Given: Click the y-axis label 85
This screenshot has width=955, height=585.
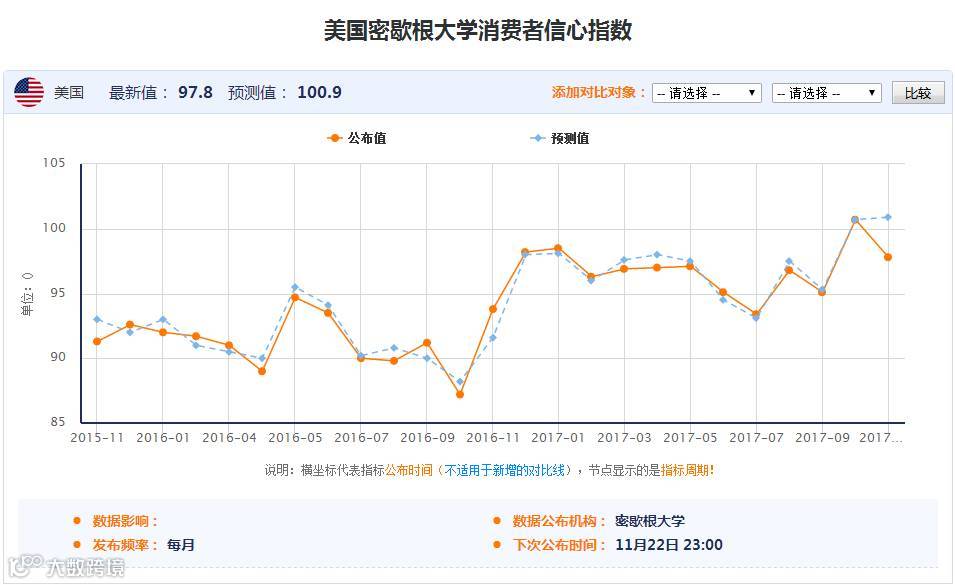Looking at the screenshot, I should tap(58, 422).
